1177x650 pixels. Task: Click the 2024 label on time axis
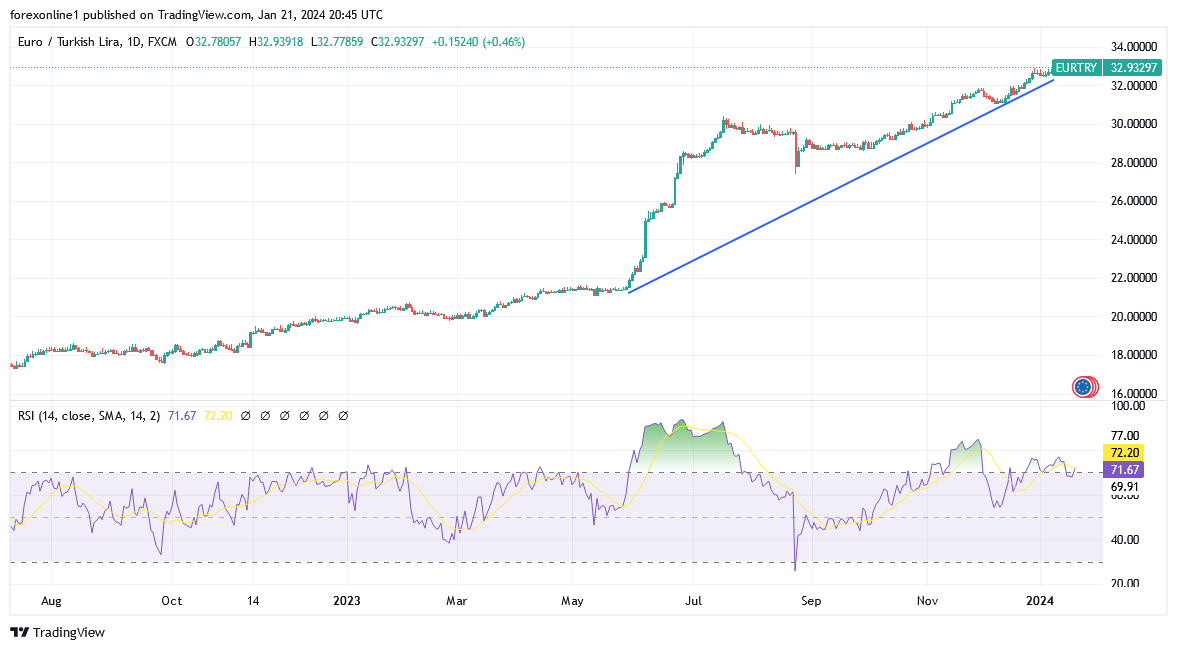(1040, 600)
